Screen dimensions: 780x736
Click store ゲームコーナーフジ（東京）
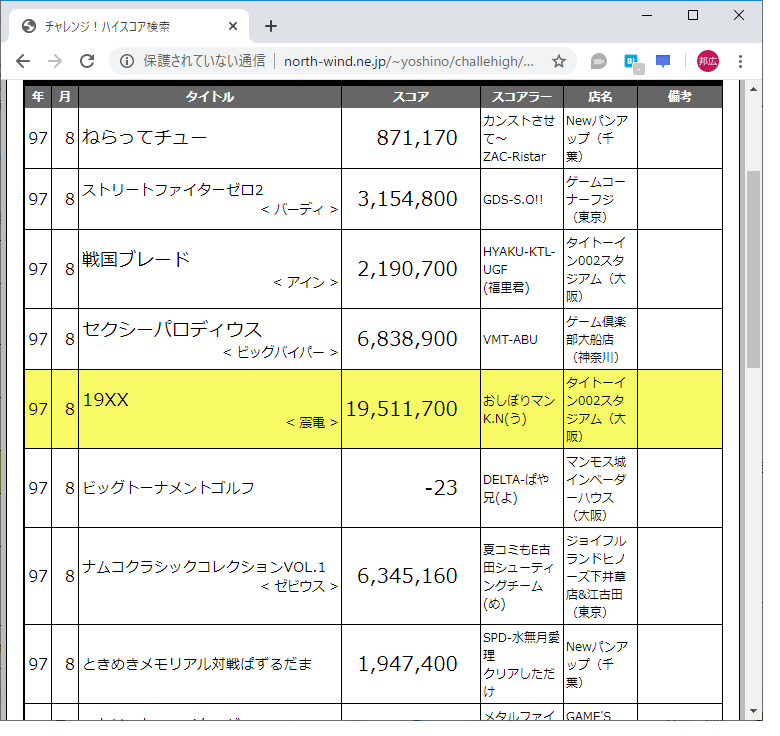coord(595,199)
